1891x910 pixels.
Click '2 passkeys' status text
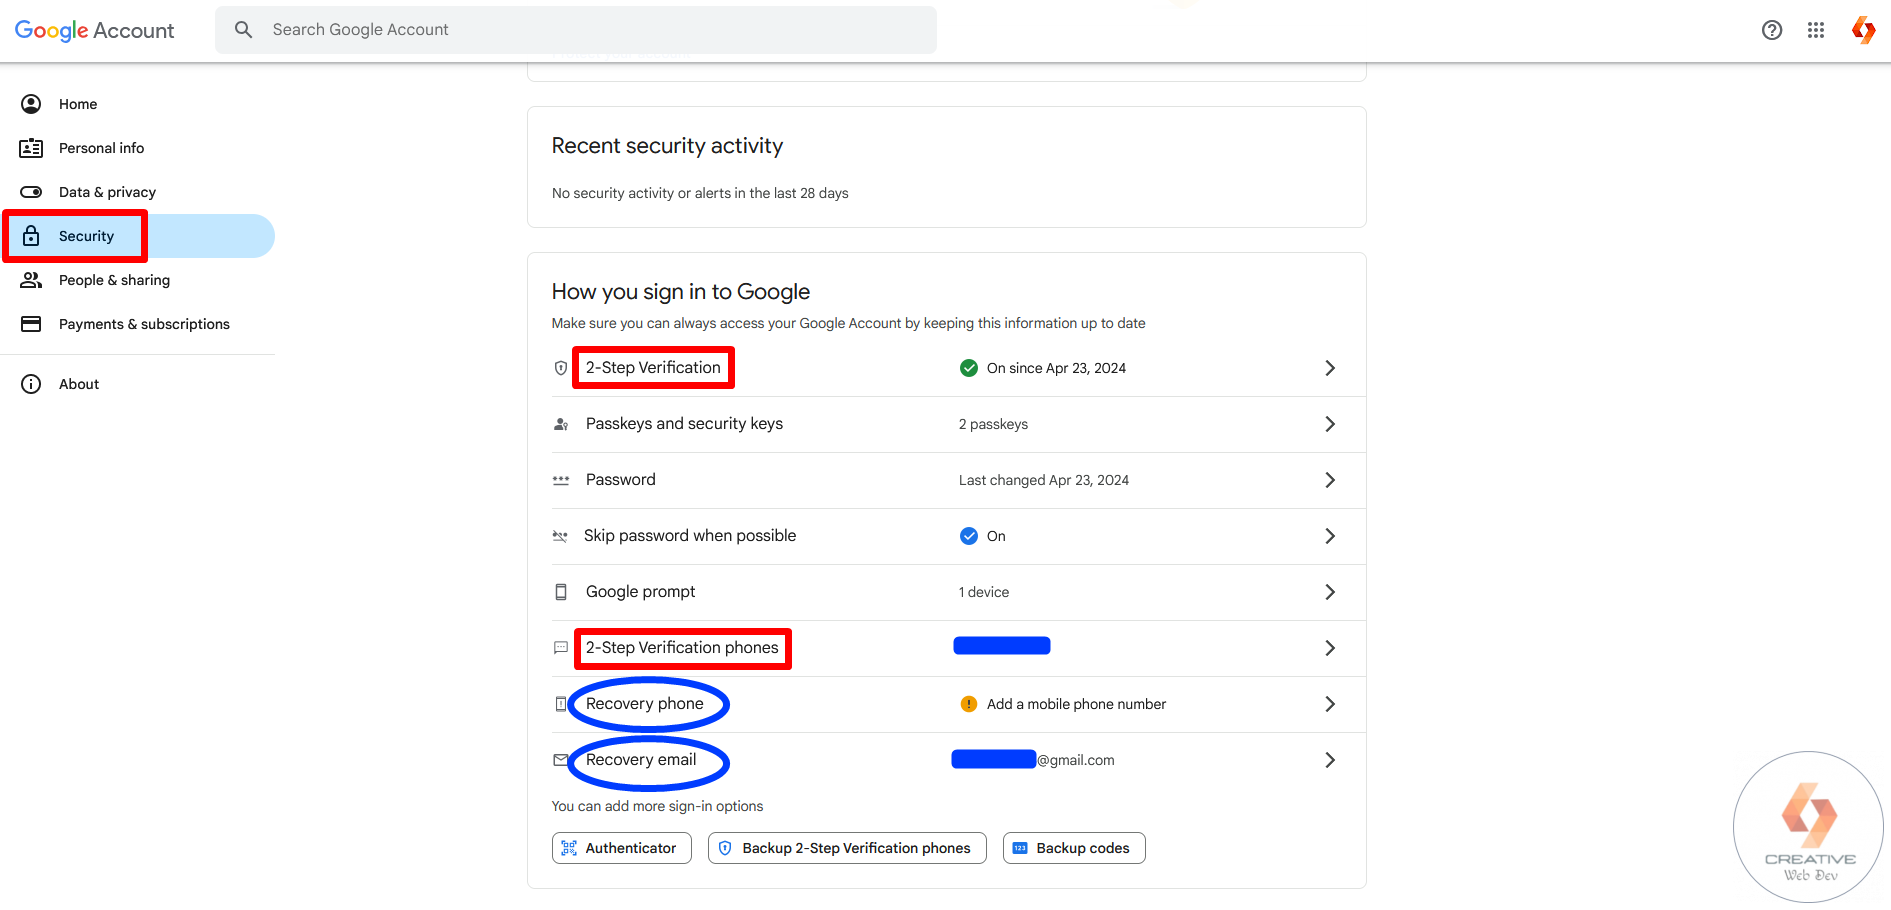[x=993, y=424]
